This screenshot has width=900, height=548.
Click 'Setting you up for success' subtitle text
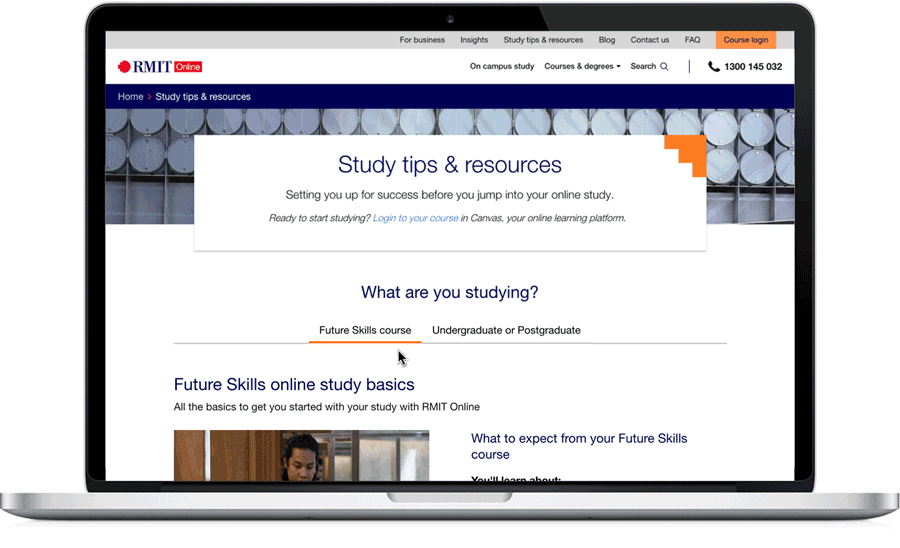click(449, 195)
